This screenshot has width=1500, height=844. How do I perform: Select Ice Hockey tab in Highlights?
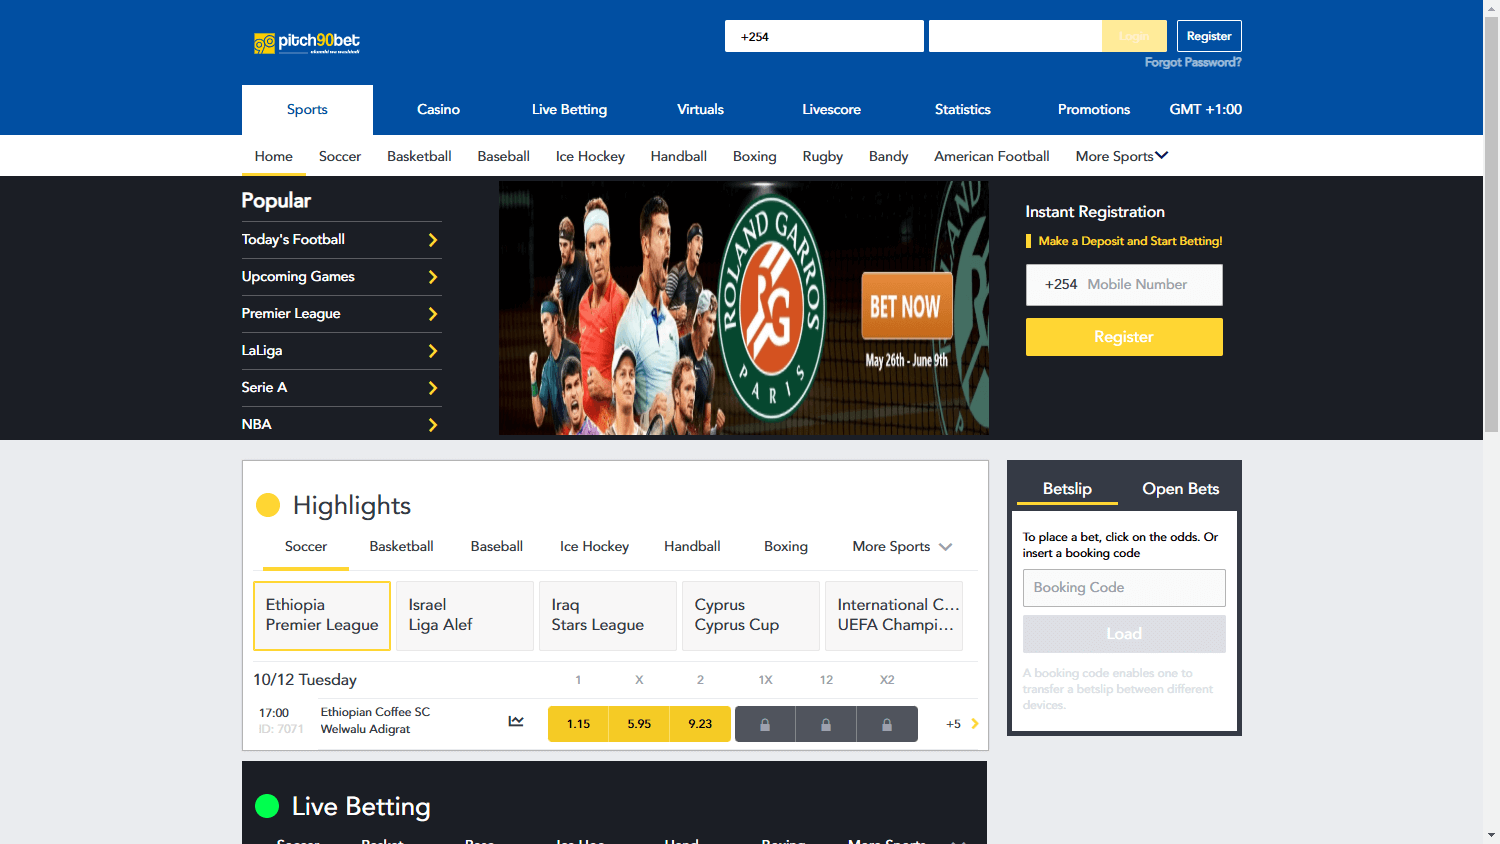[x=594, y=546]
